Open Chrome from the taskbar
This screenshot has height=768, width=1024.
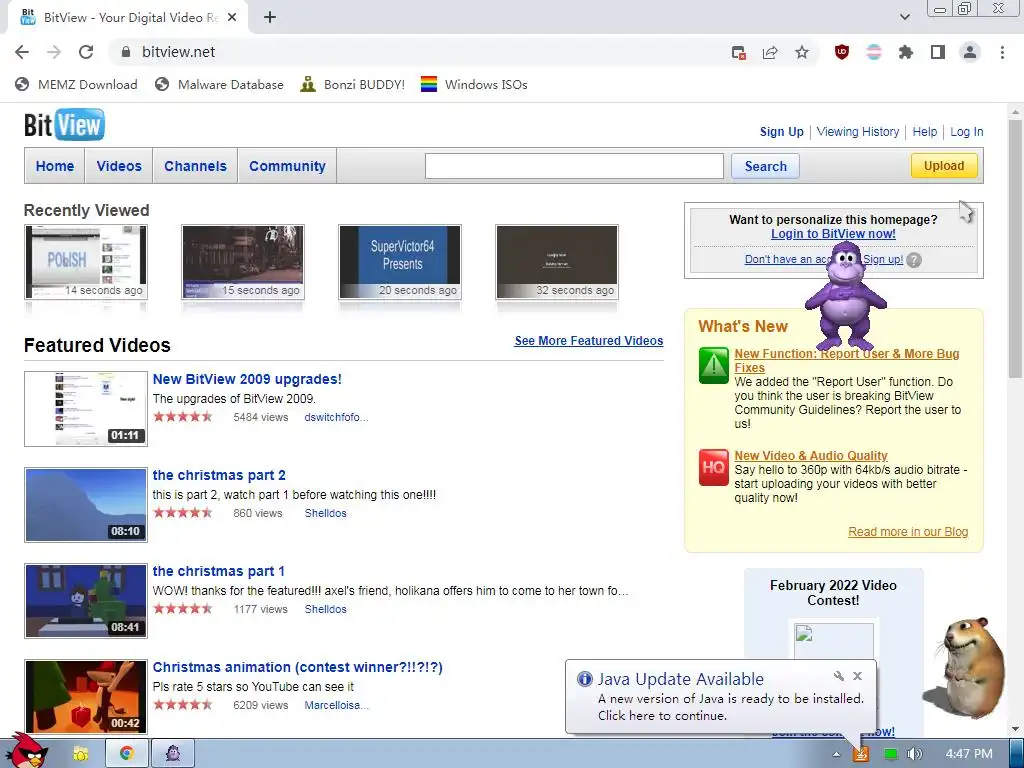pyautogui.click(x=127, y=754)
